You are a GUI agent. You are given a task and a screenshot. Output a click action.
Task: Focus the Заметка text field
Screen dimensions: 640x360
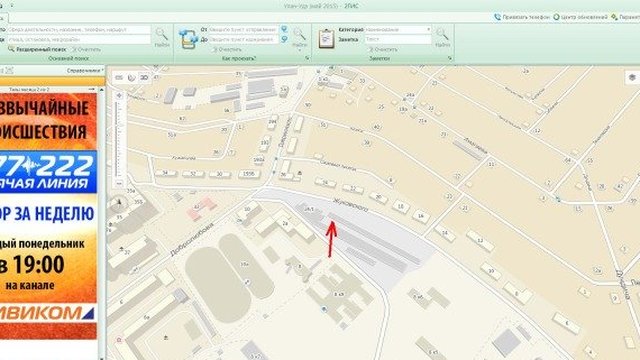(397, 39)
